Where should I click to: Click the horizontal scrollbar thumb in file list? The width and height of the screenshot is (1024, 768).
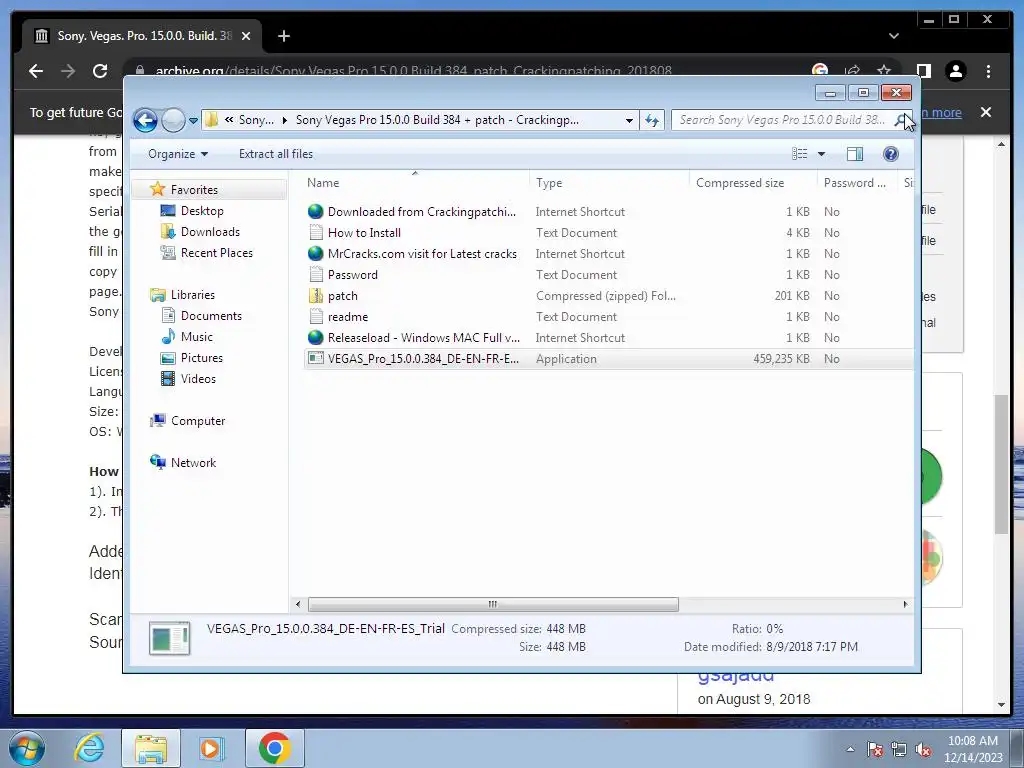tap(493, 605)
